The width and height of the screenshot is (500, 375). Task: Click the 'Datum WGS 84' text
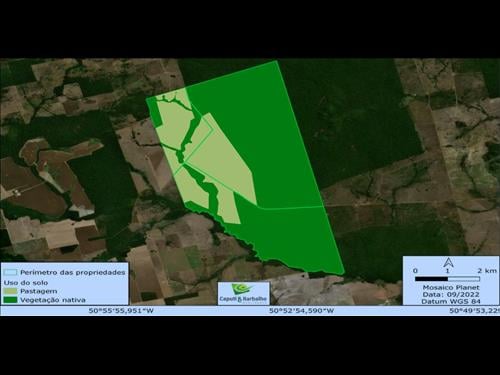pos(451,301)
